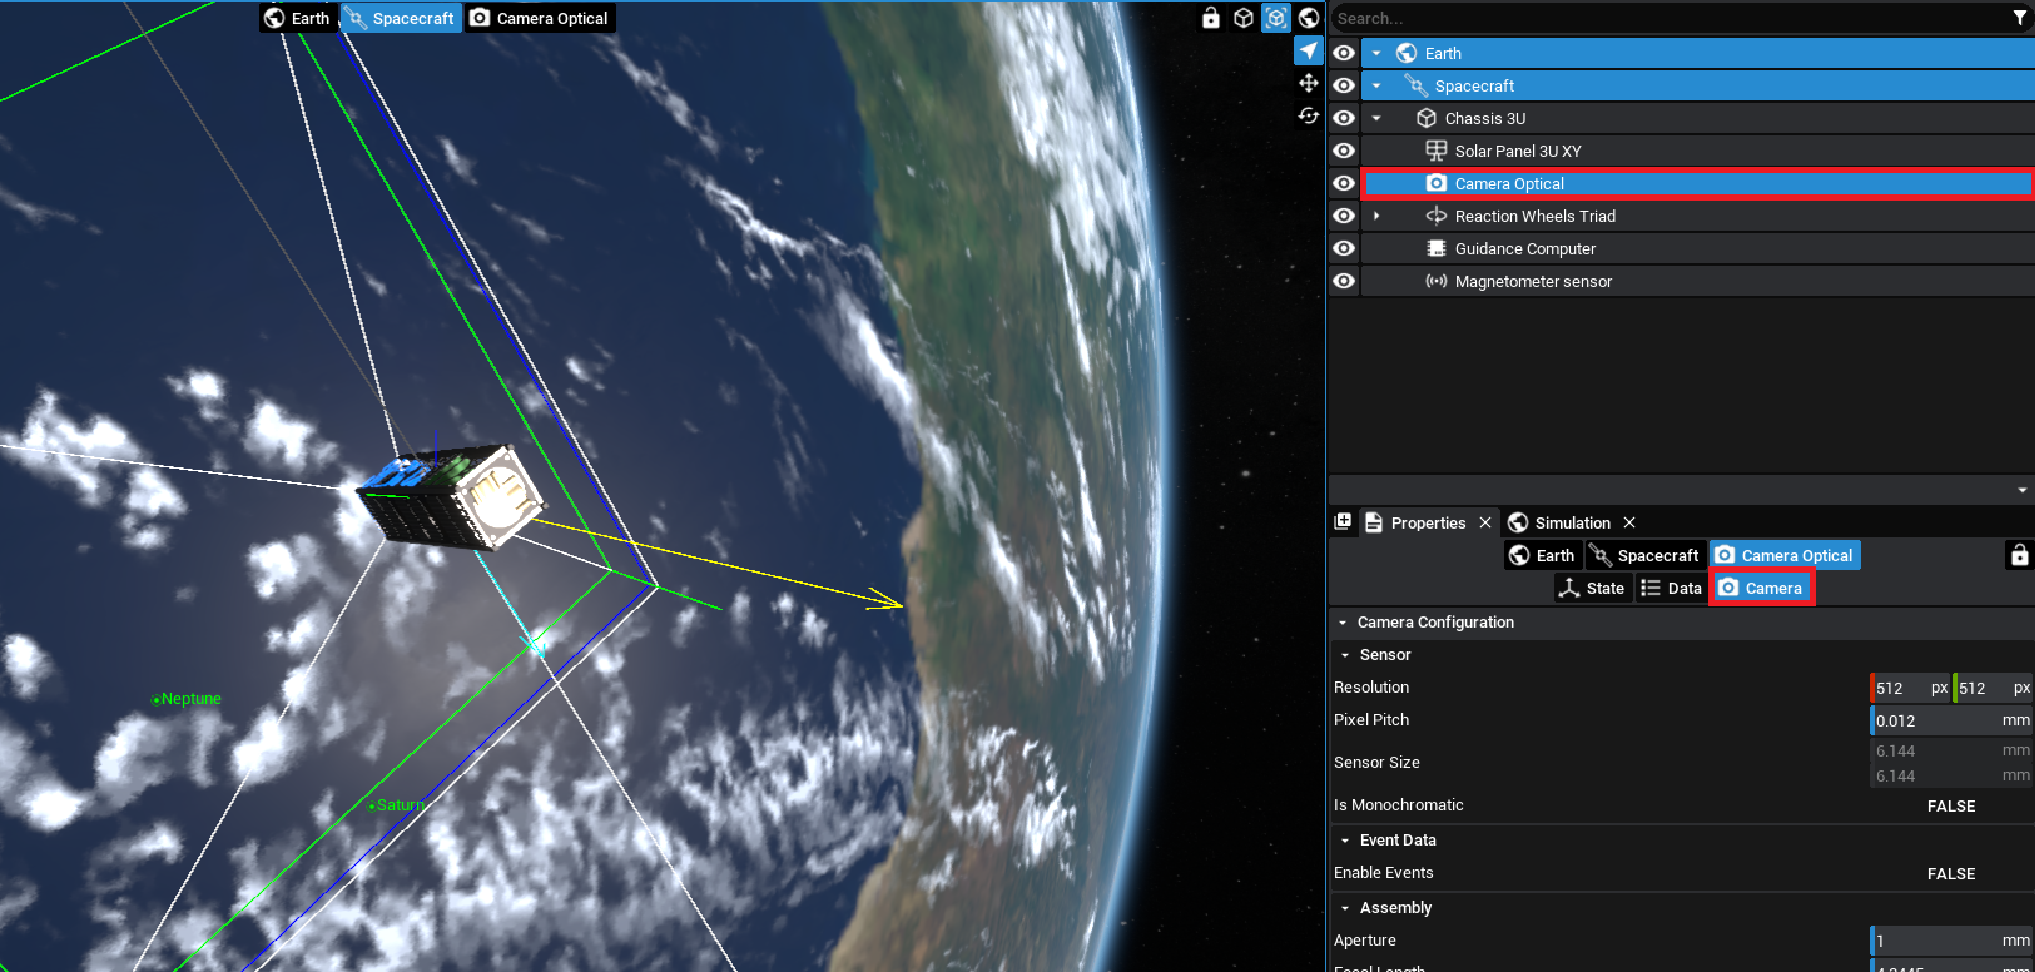Collapse the Chassis 3U tree node
Screen dimensions: 2035x972
pos(1377,118)
